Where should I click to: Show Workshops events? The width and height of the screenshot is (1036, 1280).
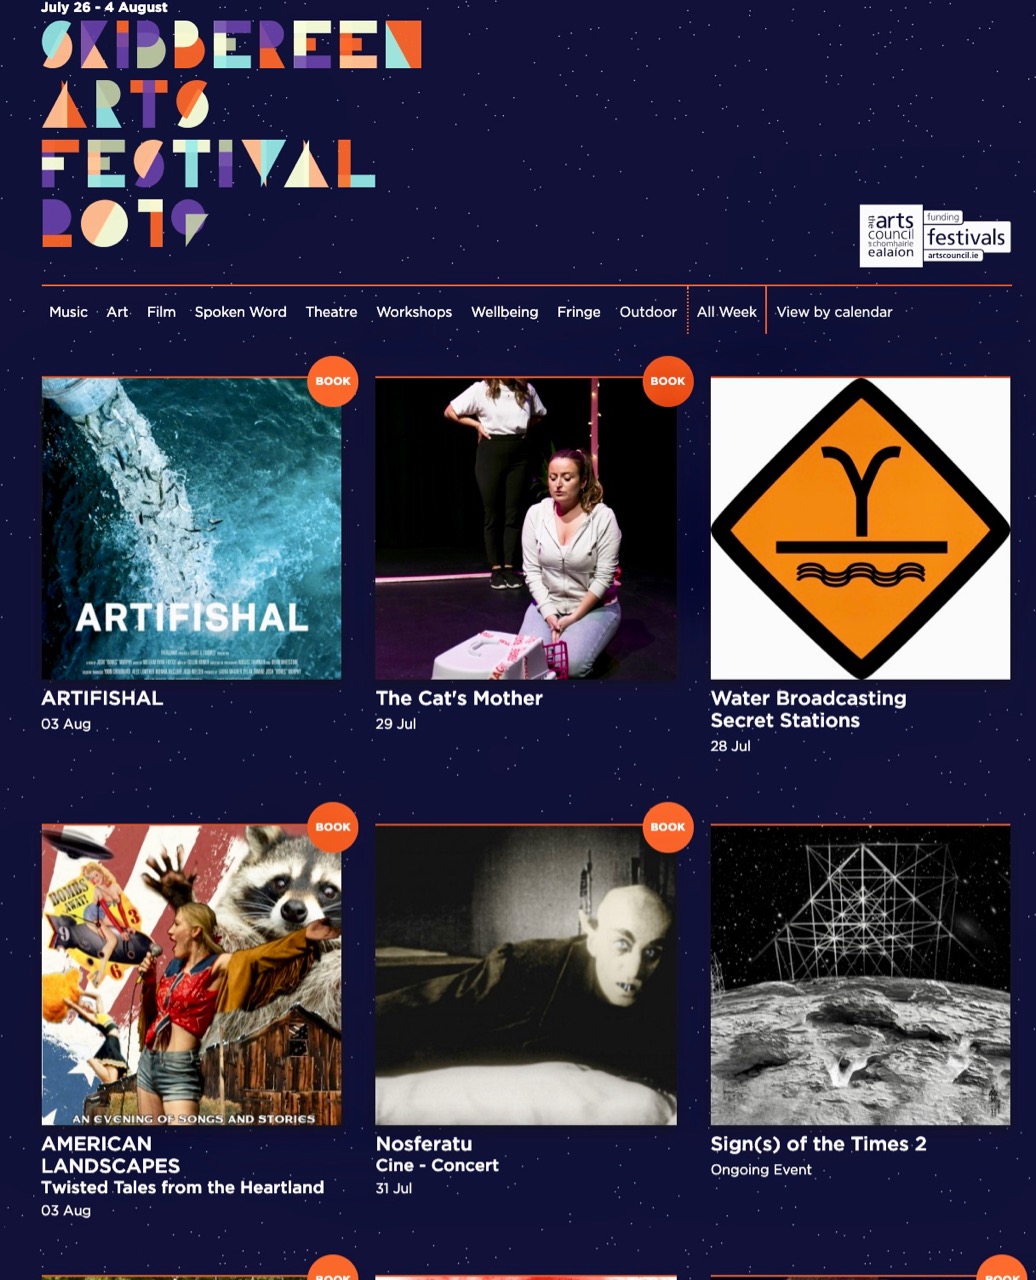point(414,312)
